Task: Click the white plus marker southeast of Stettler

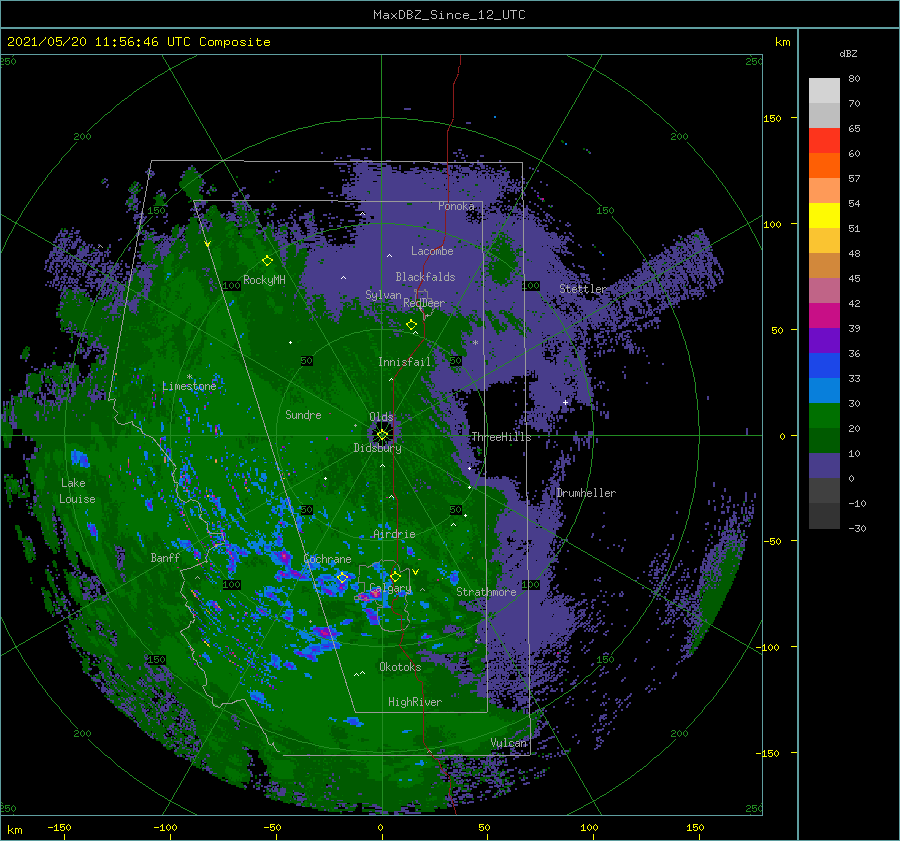Action: [565, 402]
